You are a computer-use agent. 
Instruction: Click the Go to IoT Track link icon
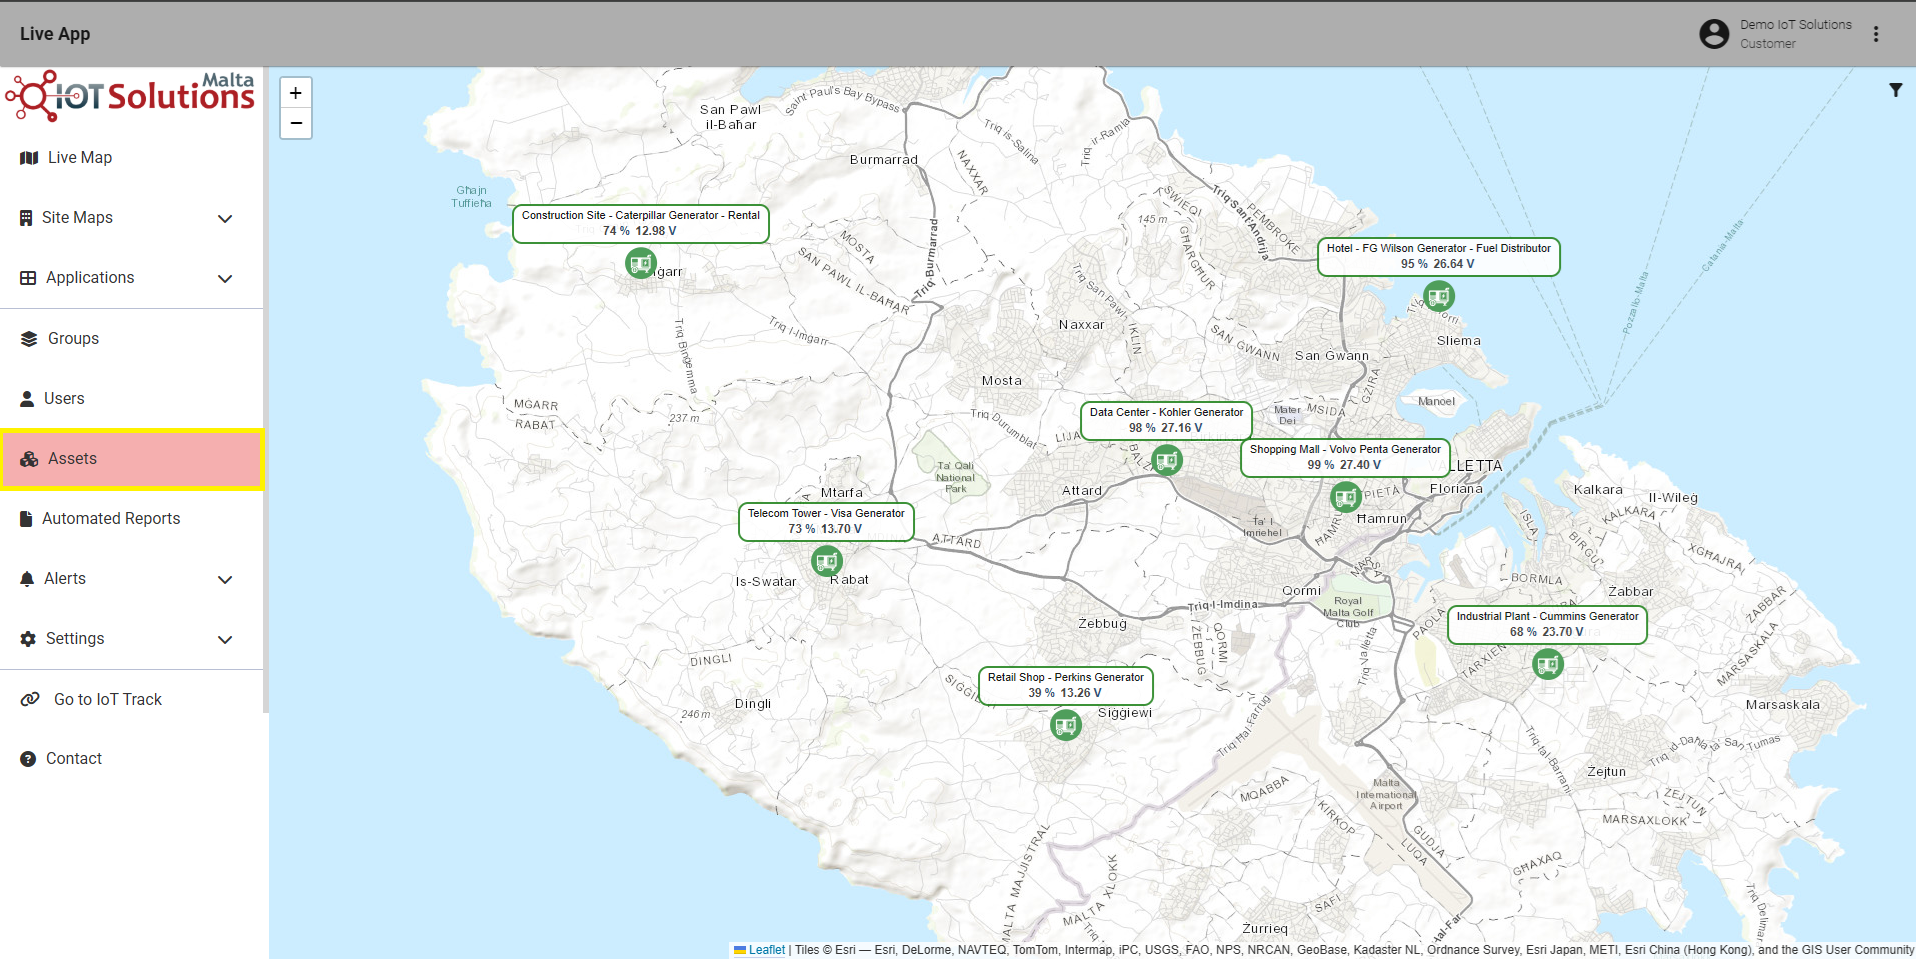(30, 699)
